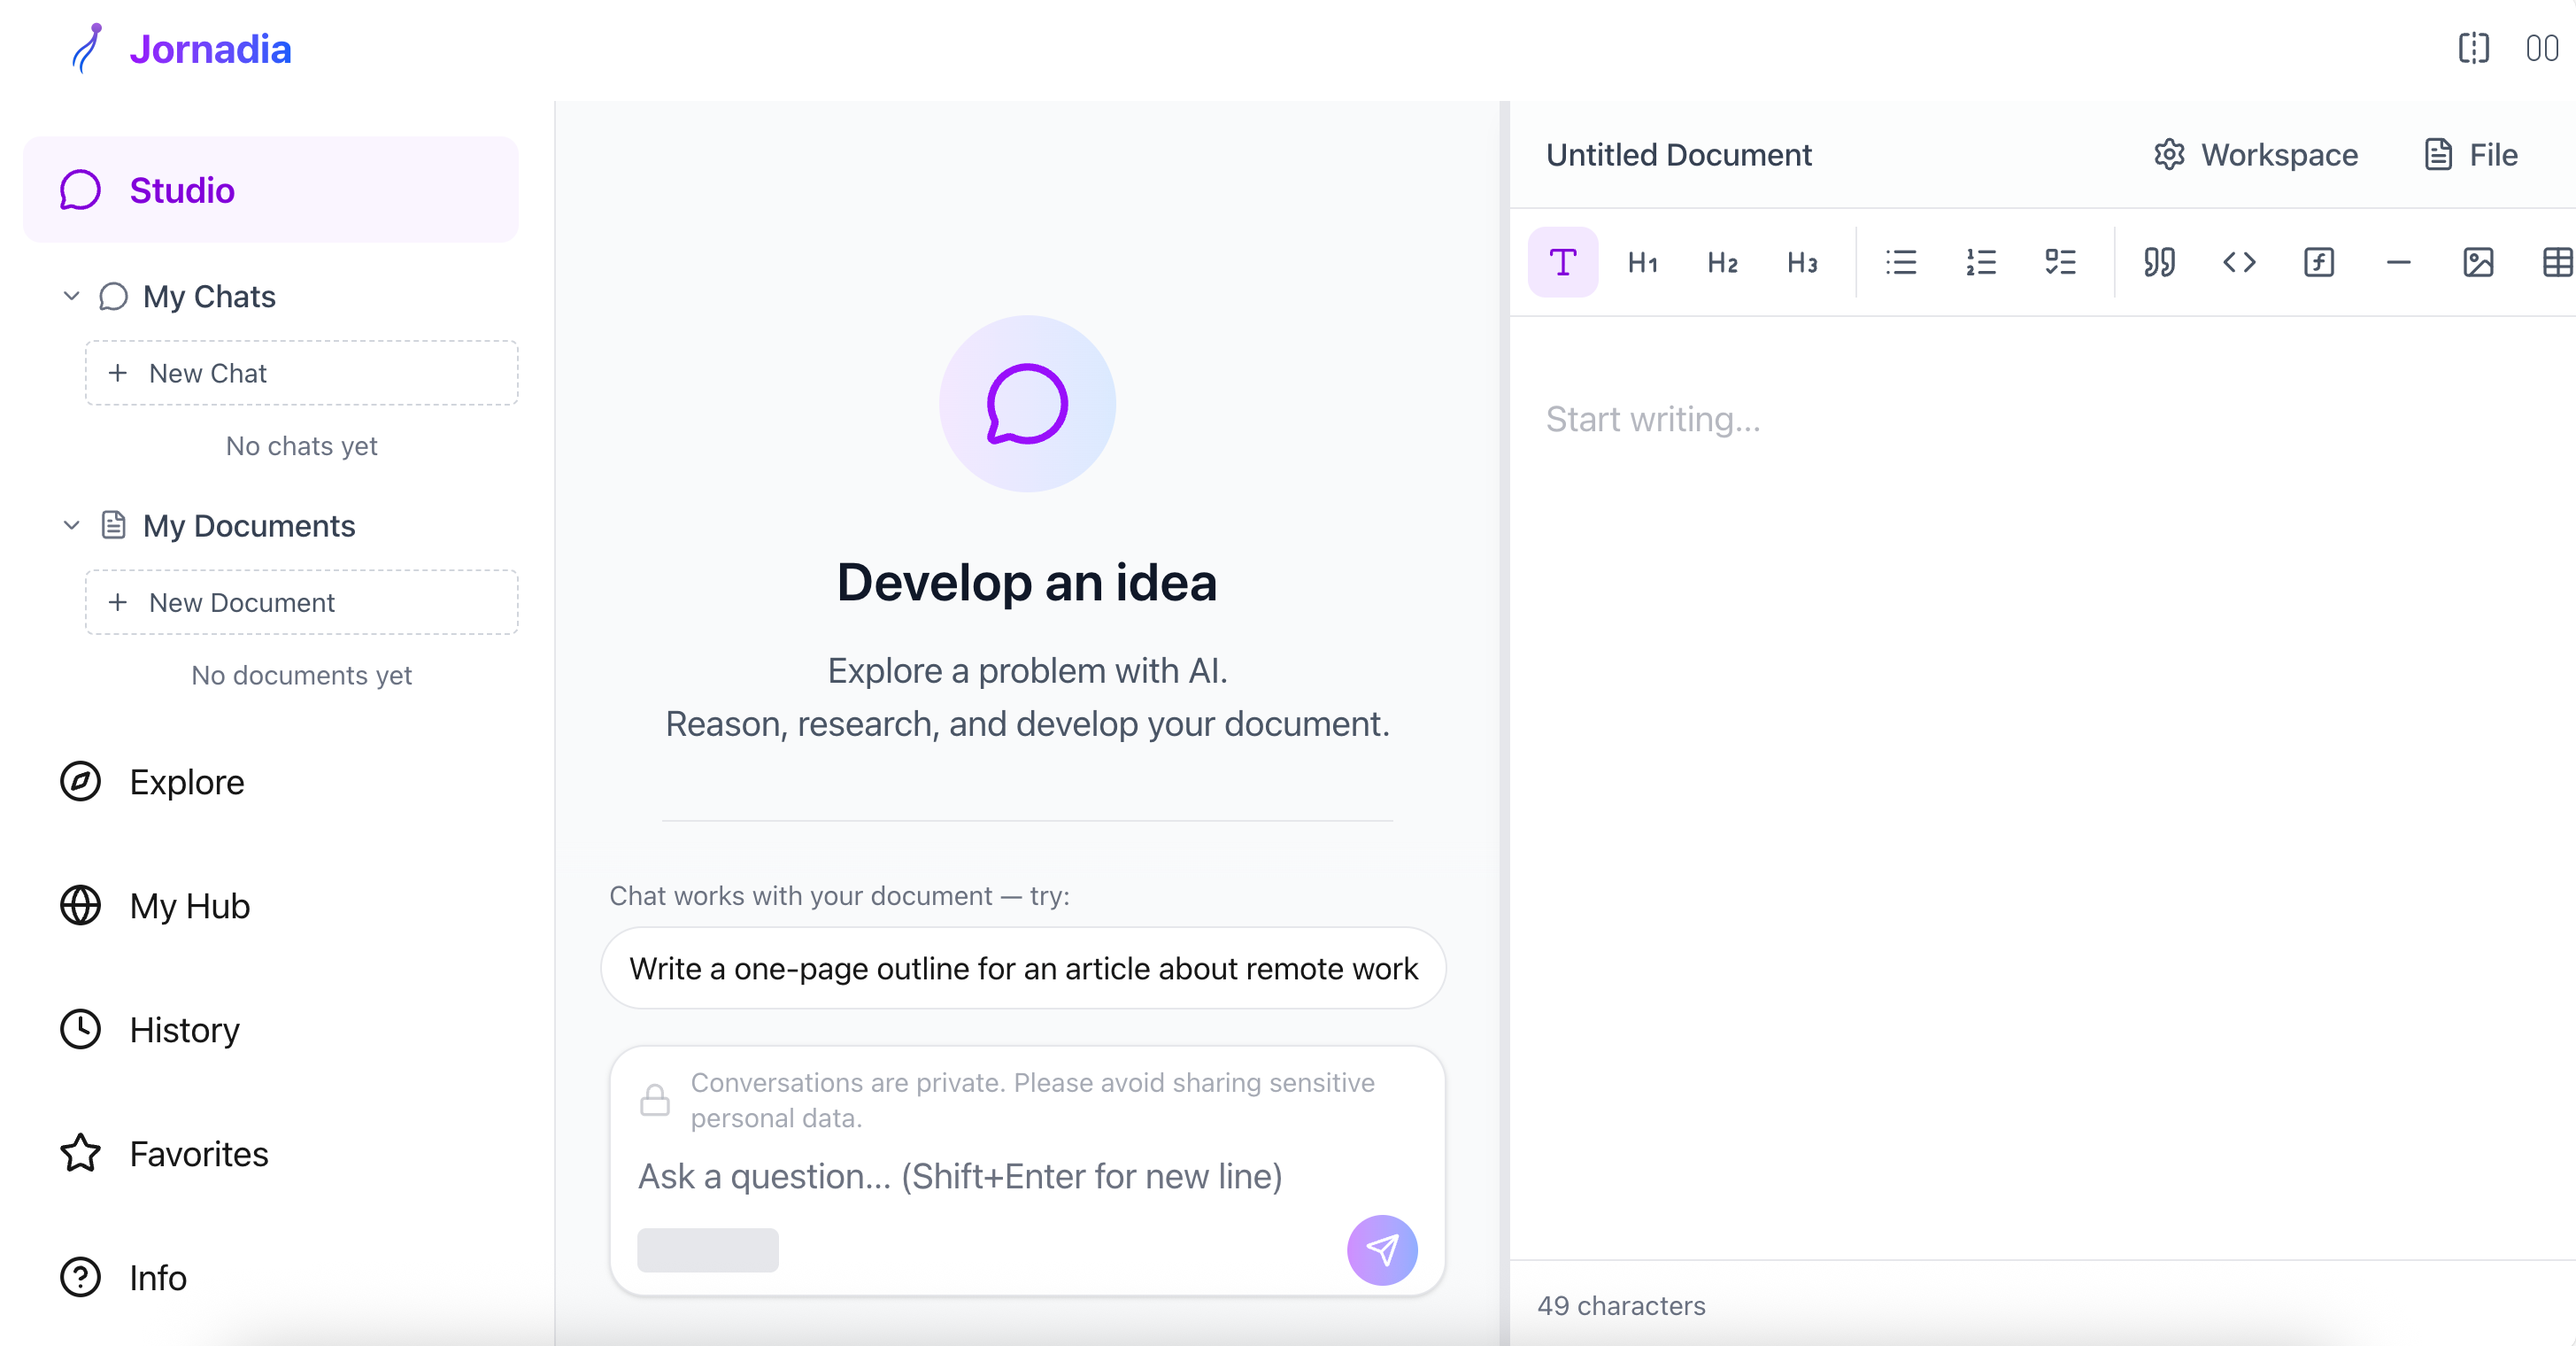2576x1346 pixels.
Task: Go to History in the sidebar
Action: coord(184,1030)
